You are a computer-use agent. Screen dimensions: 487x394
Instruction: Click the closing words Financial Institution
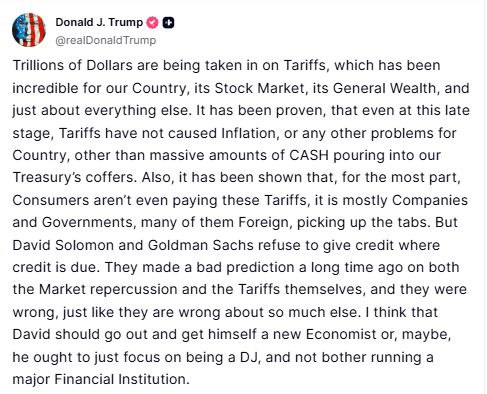pyautogui.click(x=121, y=379)
